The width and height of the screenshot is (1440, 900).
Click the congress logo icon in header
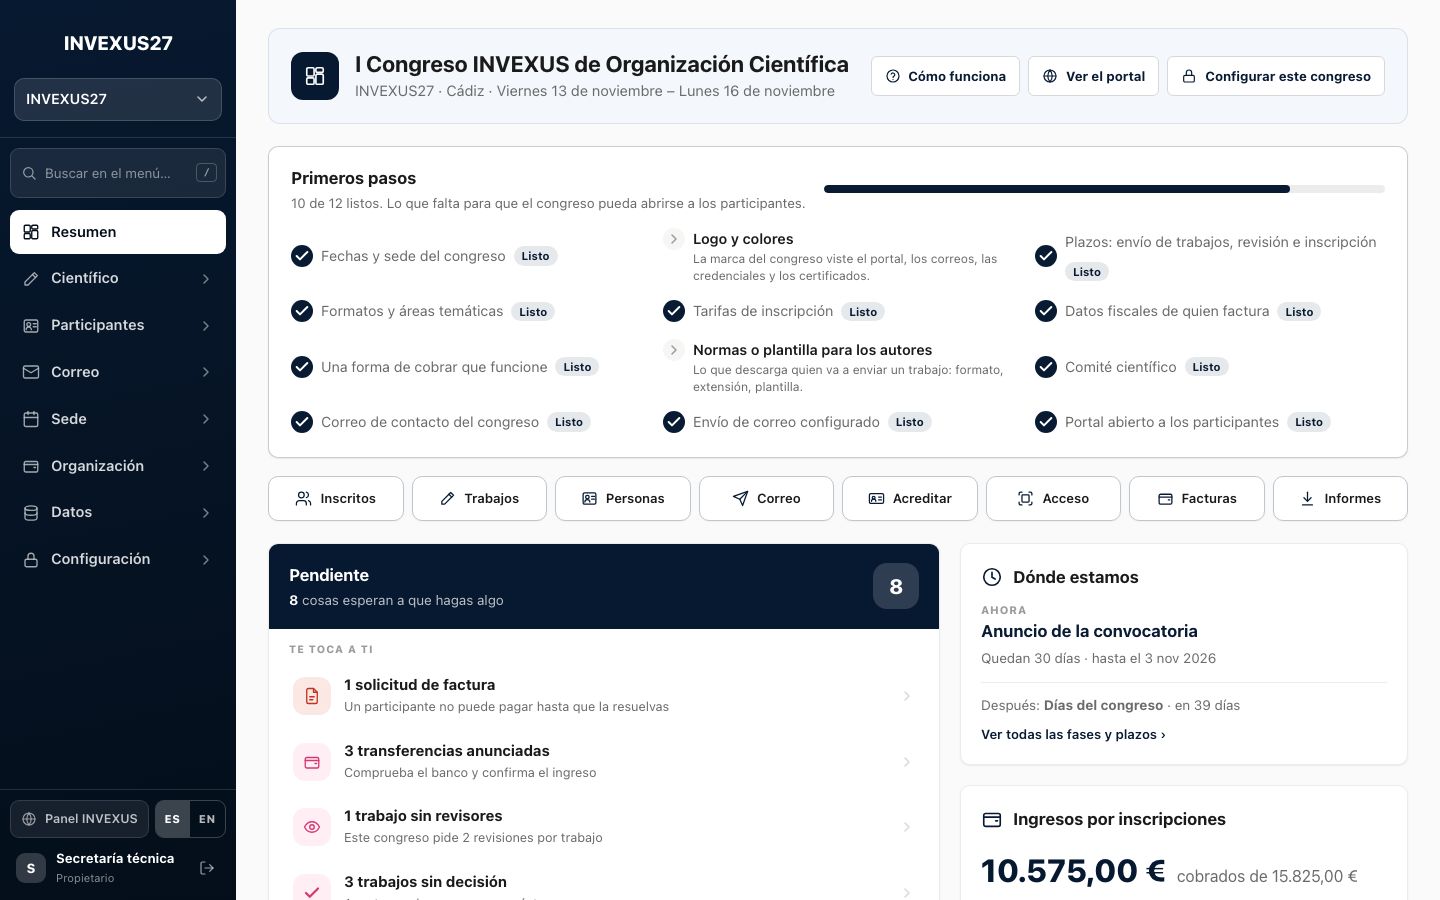[x=315, y=76]
